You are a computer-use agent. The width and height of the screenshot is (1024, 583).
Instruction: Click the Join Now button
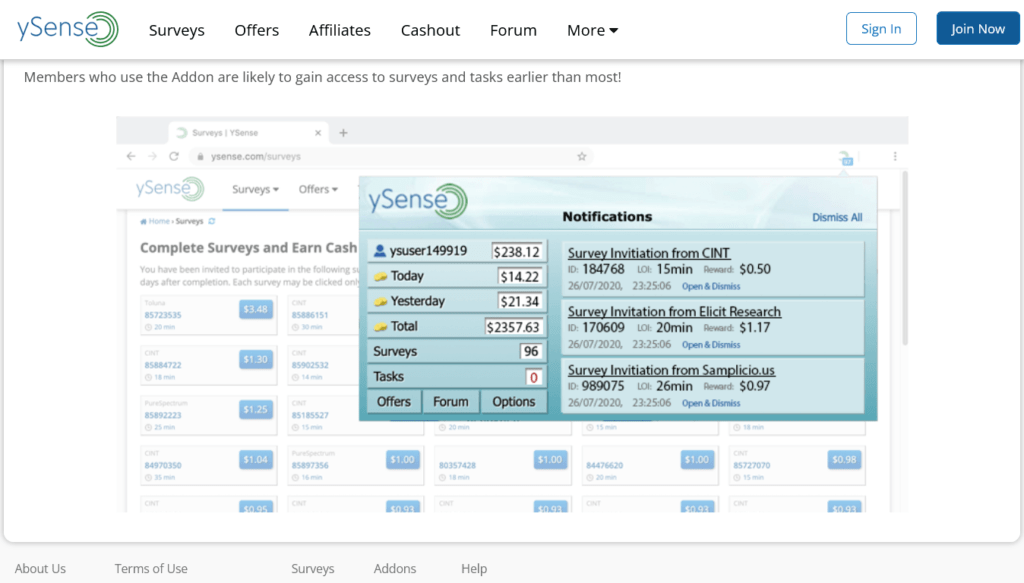tap(978, 29)
